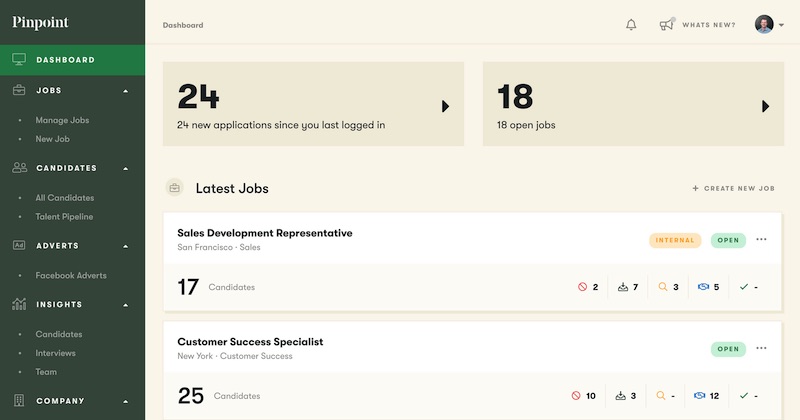Viewport: 800px width, 420px height.
Task: Collapse the Candidates section arrow
Action: tap(126, 168)
